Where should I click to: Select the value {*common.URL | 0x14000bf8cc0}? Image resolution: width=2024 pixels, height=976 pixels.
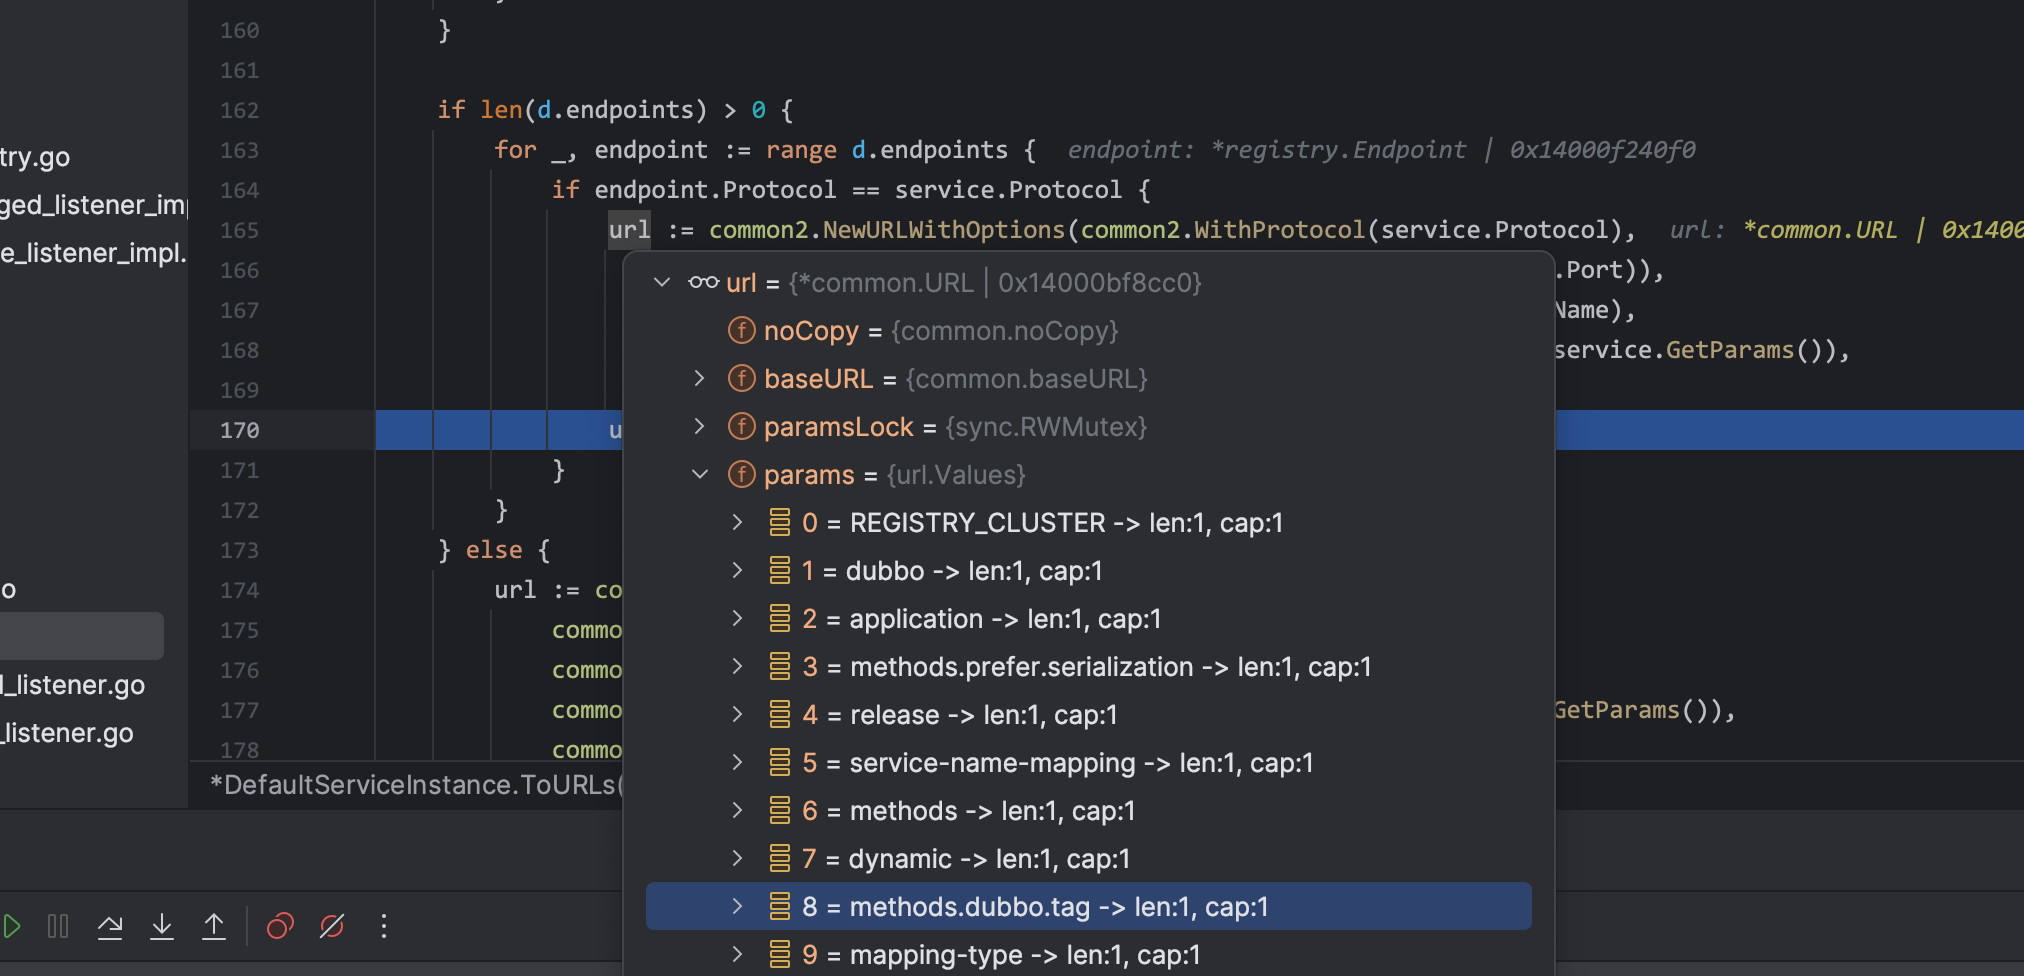click(995, 283)
